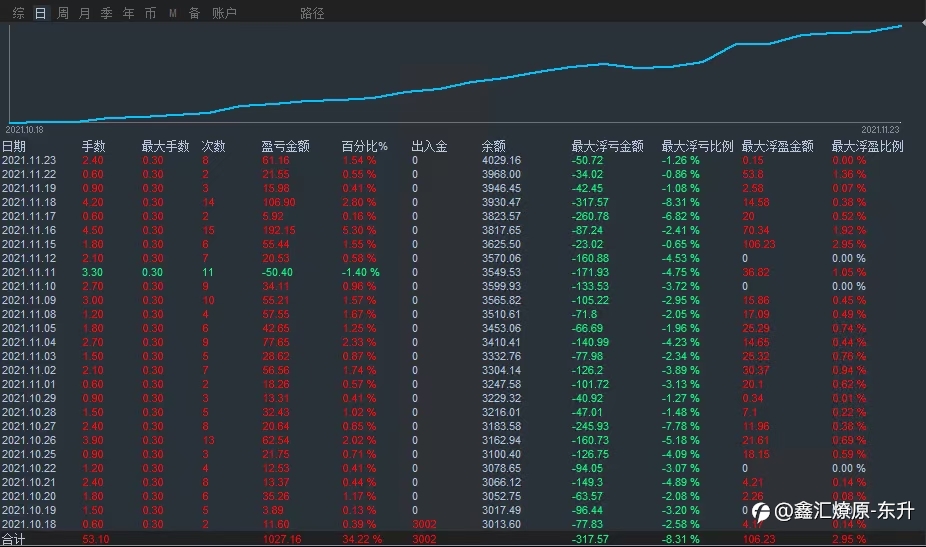Click the 余额 column header
The height and width of the screenshot is (547, 926).
click(x=494, y=146)
